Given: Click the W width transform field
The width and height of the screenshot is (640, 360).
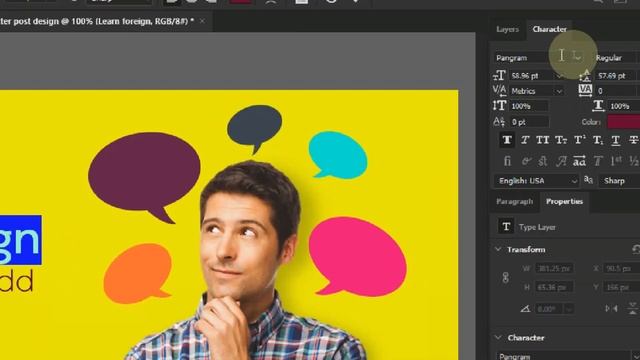Looking at the screenshot, I should pos(553,268).
